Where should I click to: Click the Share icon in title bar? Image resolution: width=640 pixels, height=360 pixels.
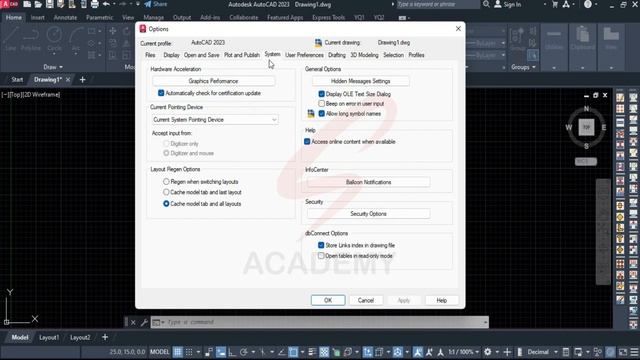(156, 4)
